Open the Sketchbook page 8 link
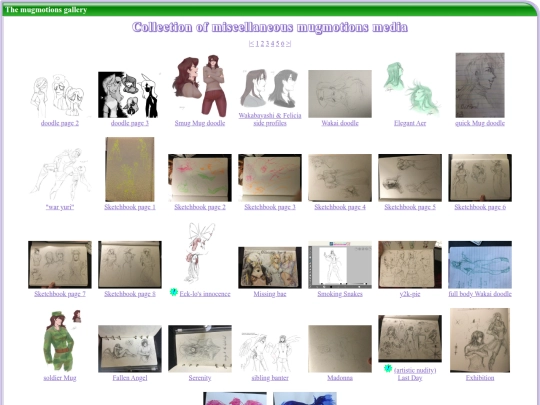The width and height of the screenshot is (540, 405). pyautogui.click(x=130, y=294)
